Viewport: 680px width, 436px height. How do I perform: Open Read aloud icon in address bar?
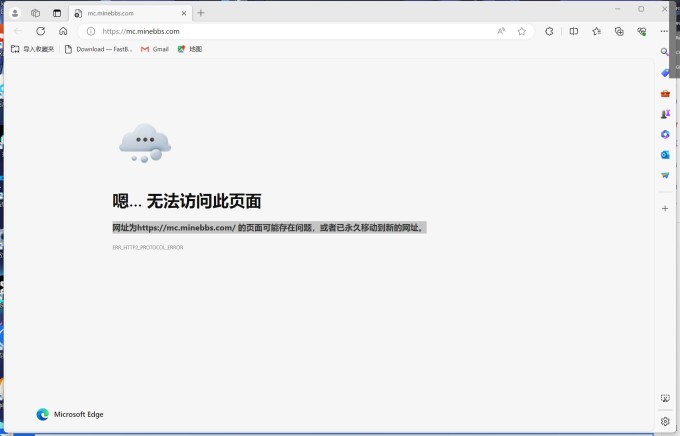tap(501, 31)
